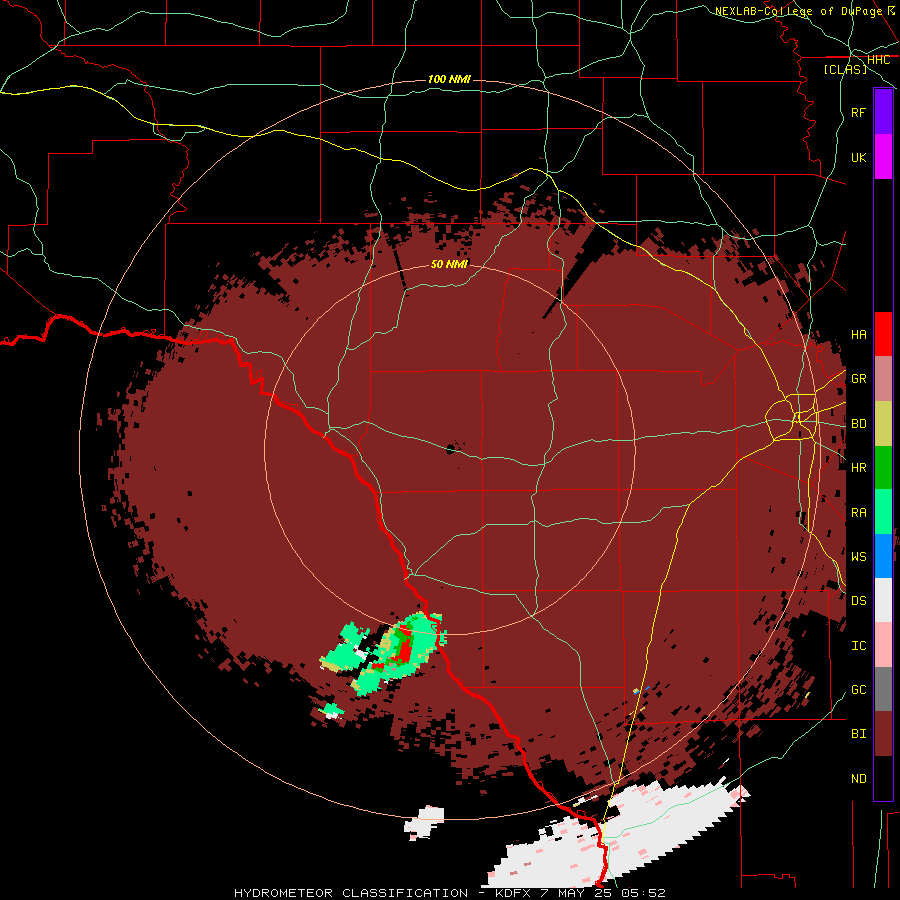Click the [CLAS] units label
The image size is (900, 900).
pos(845,69)
